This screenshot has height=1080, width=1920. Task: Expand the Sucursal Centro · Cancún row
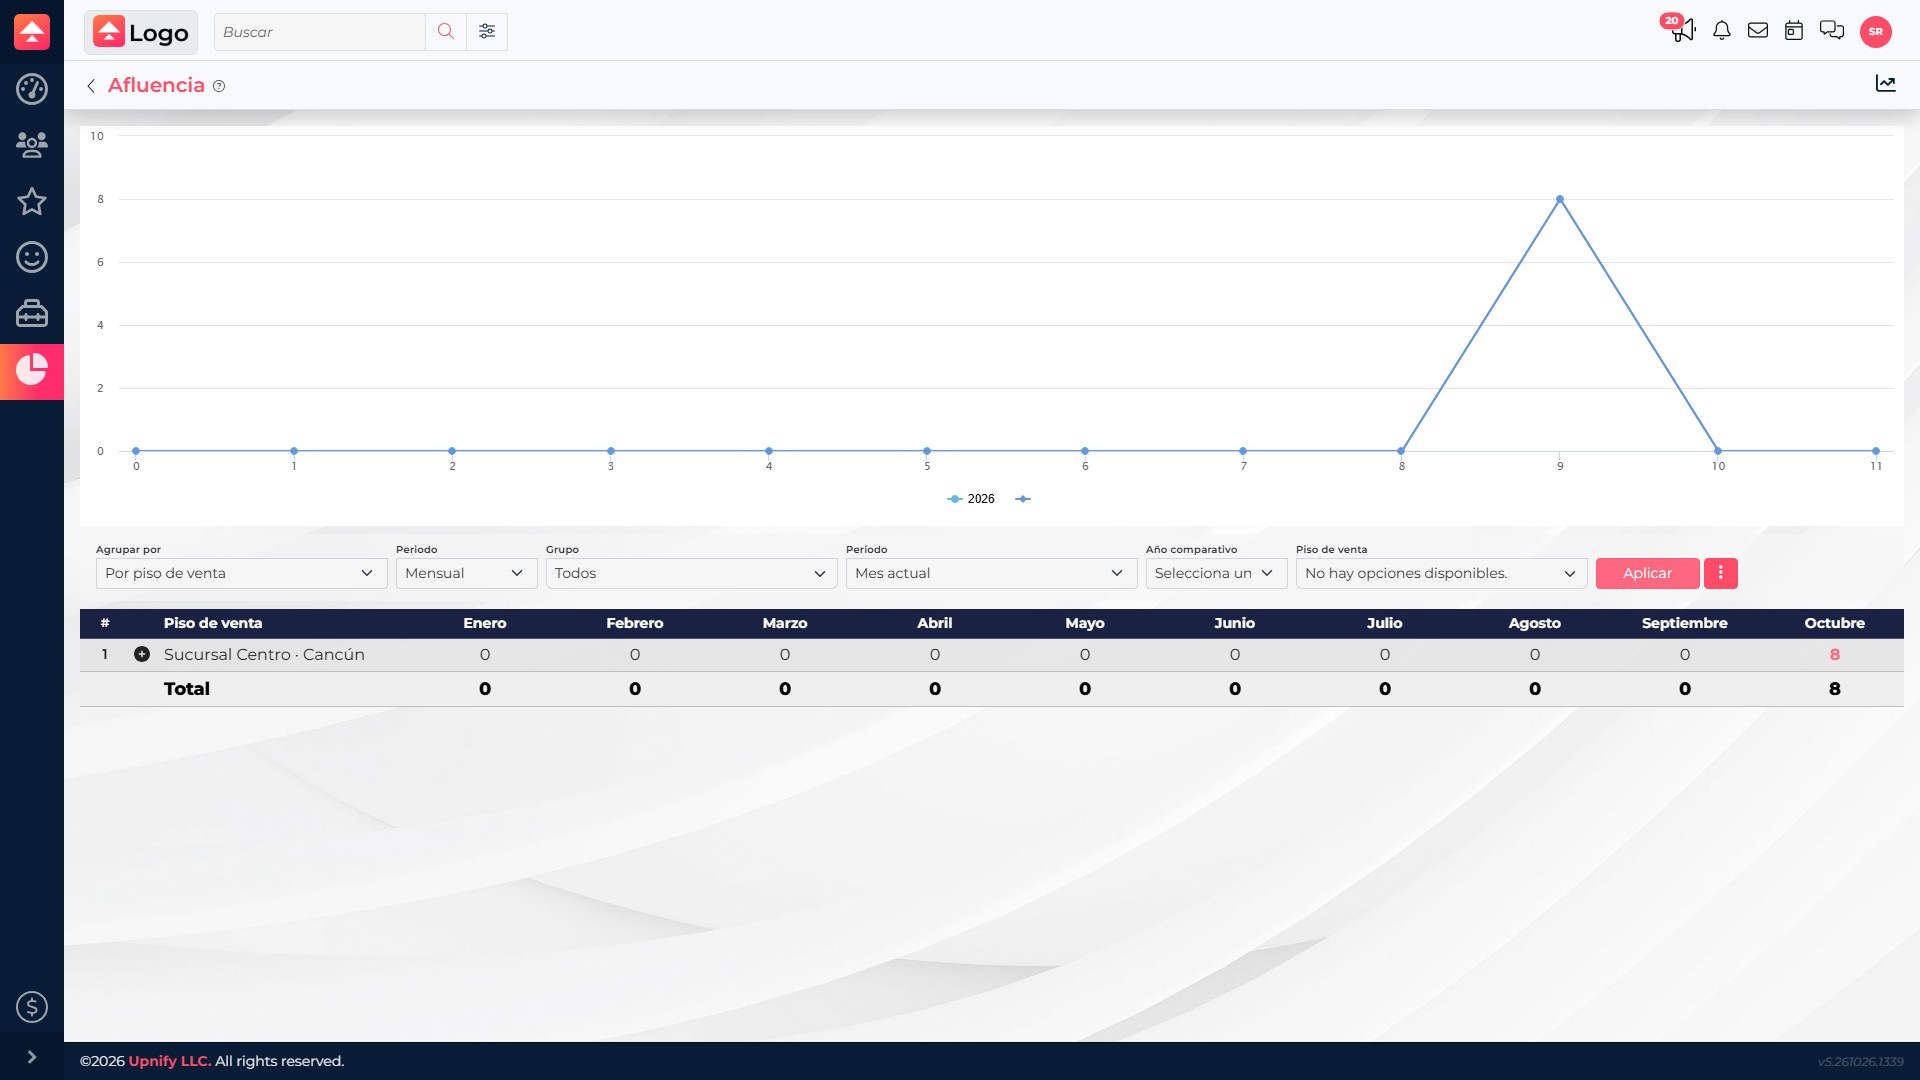point(142,654)
